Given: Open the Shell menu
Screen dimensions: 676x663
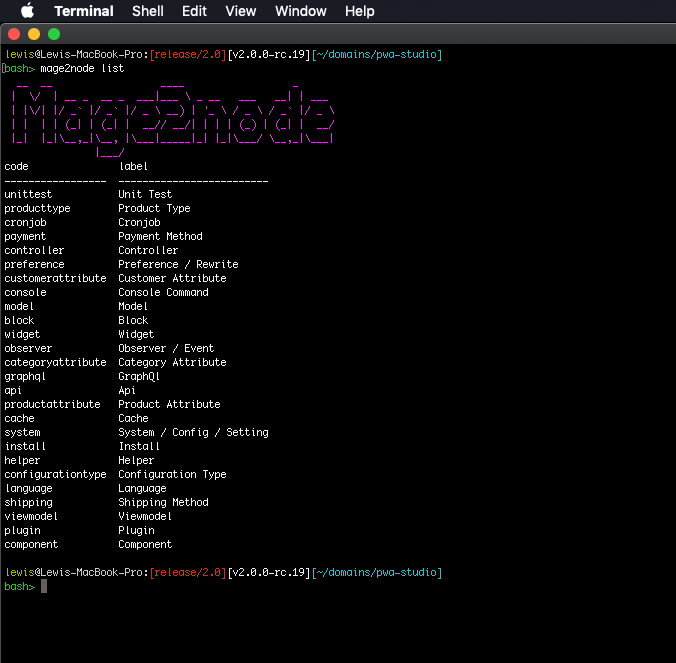Looking at the screenshot, I should 147,11.
